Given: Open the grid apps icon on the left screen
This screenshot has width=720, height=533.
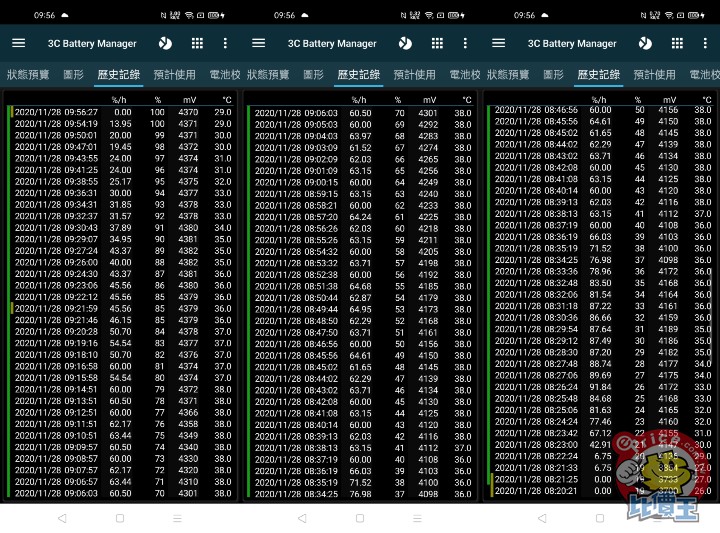Looking at the screenshot, I should coord(197,43).
